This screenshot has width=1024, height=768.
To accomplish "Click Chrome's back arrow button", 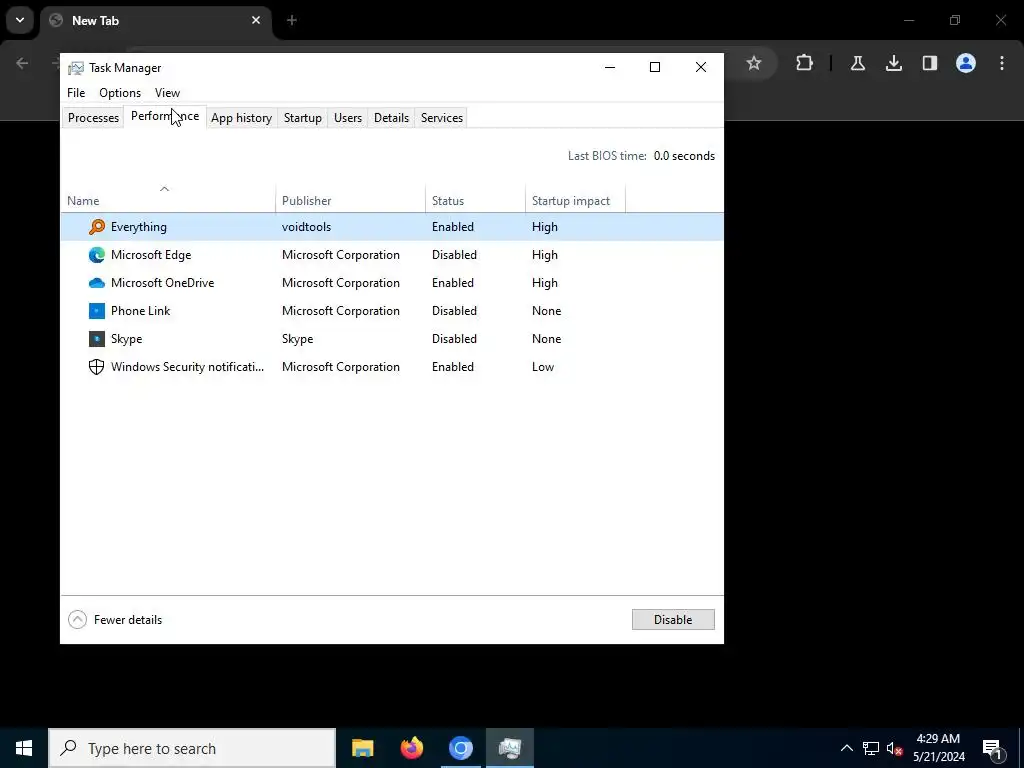I will [22, 63].
